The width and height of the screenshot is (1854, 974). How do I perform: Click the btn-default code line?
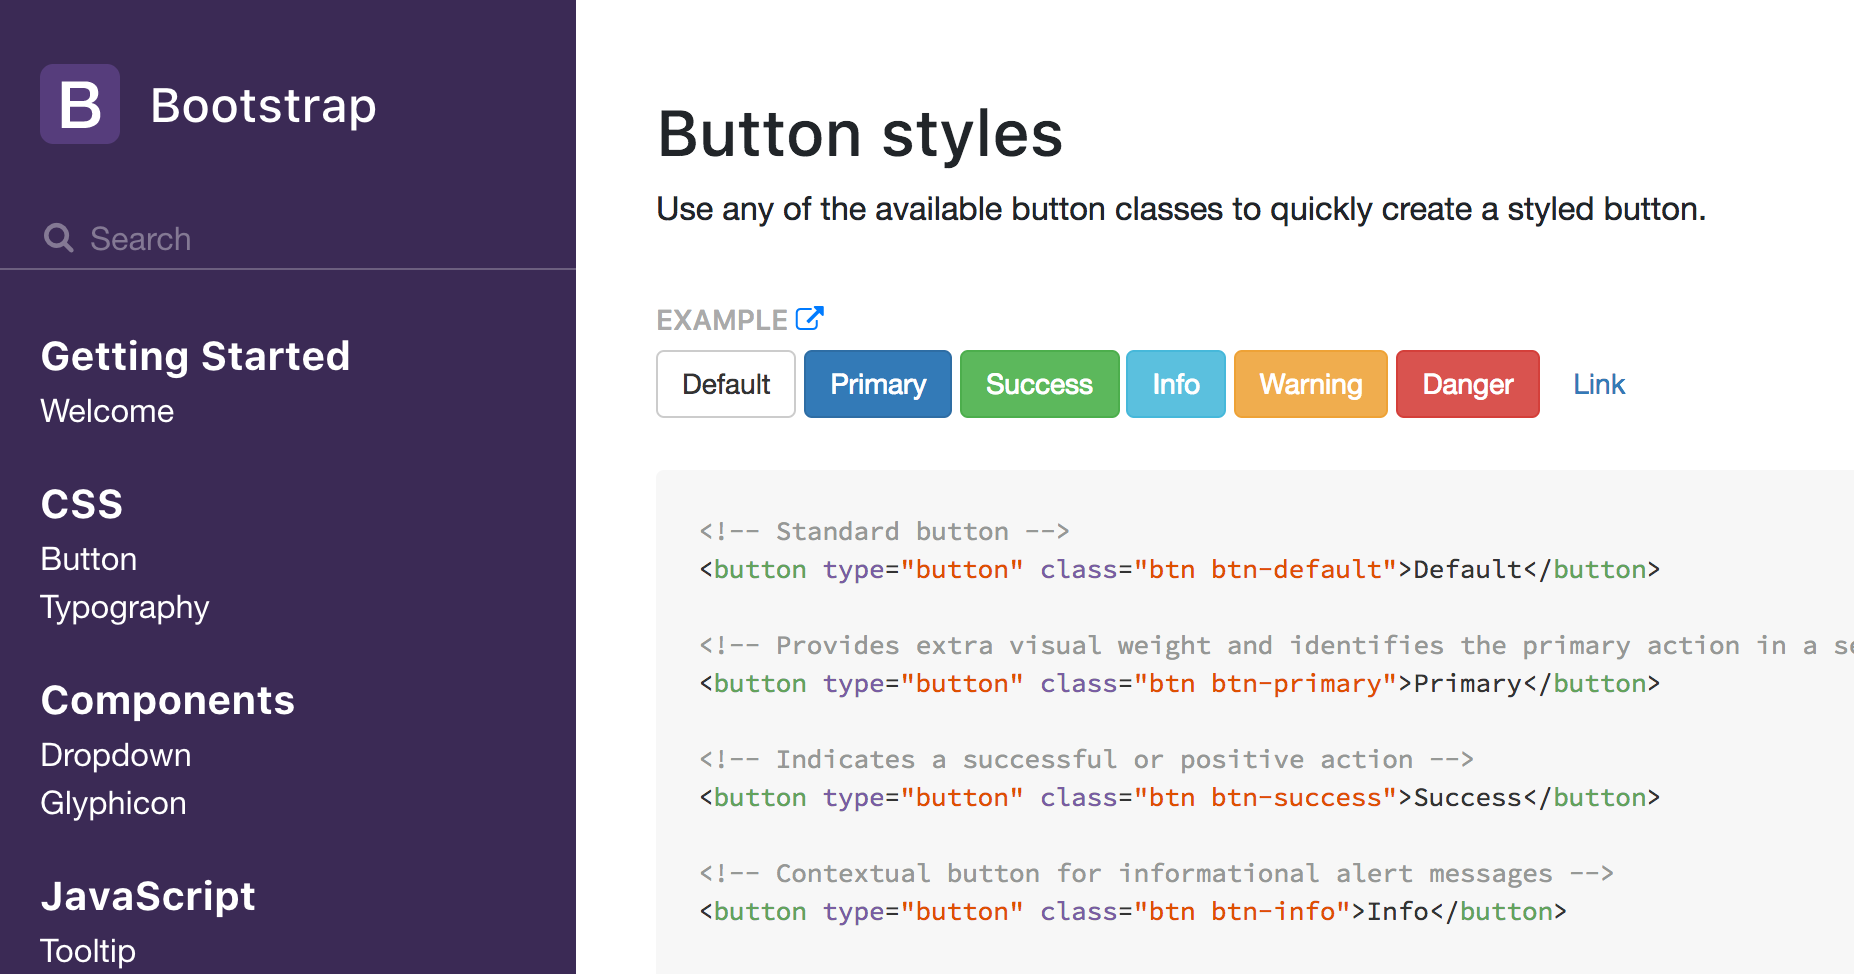point(1180,570)
